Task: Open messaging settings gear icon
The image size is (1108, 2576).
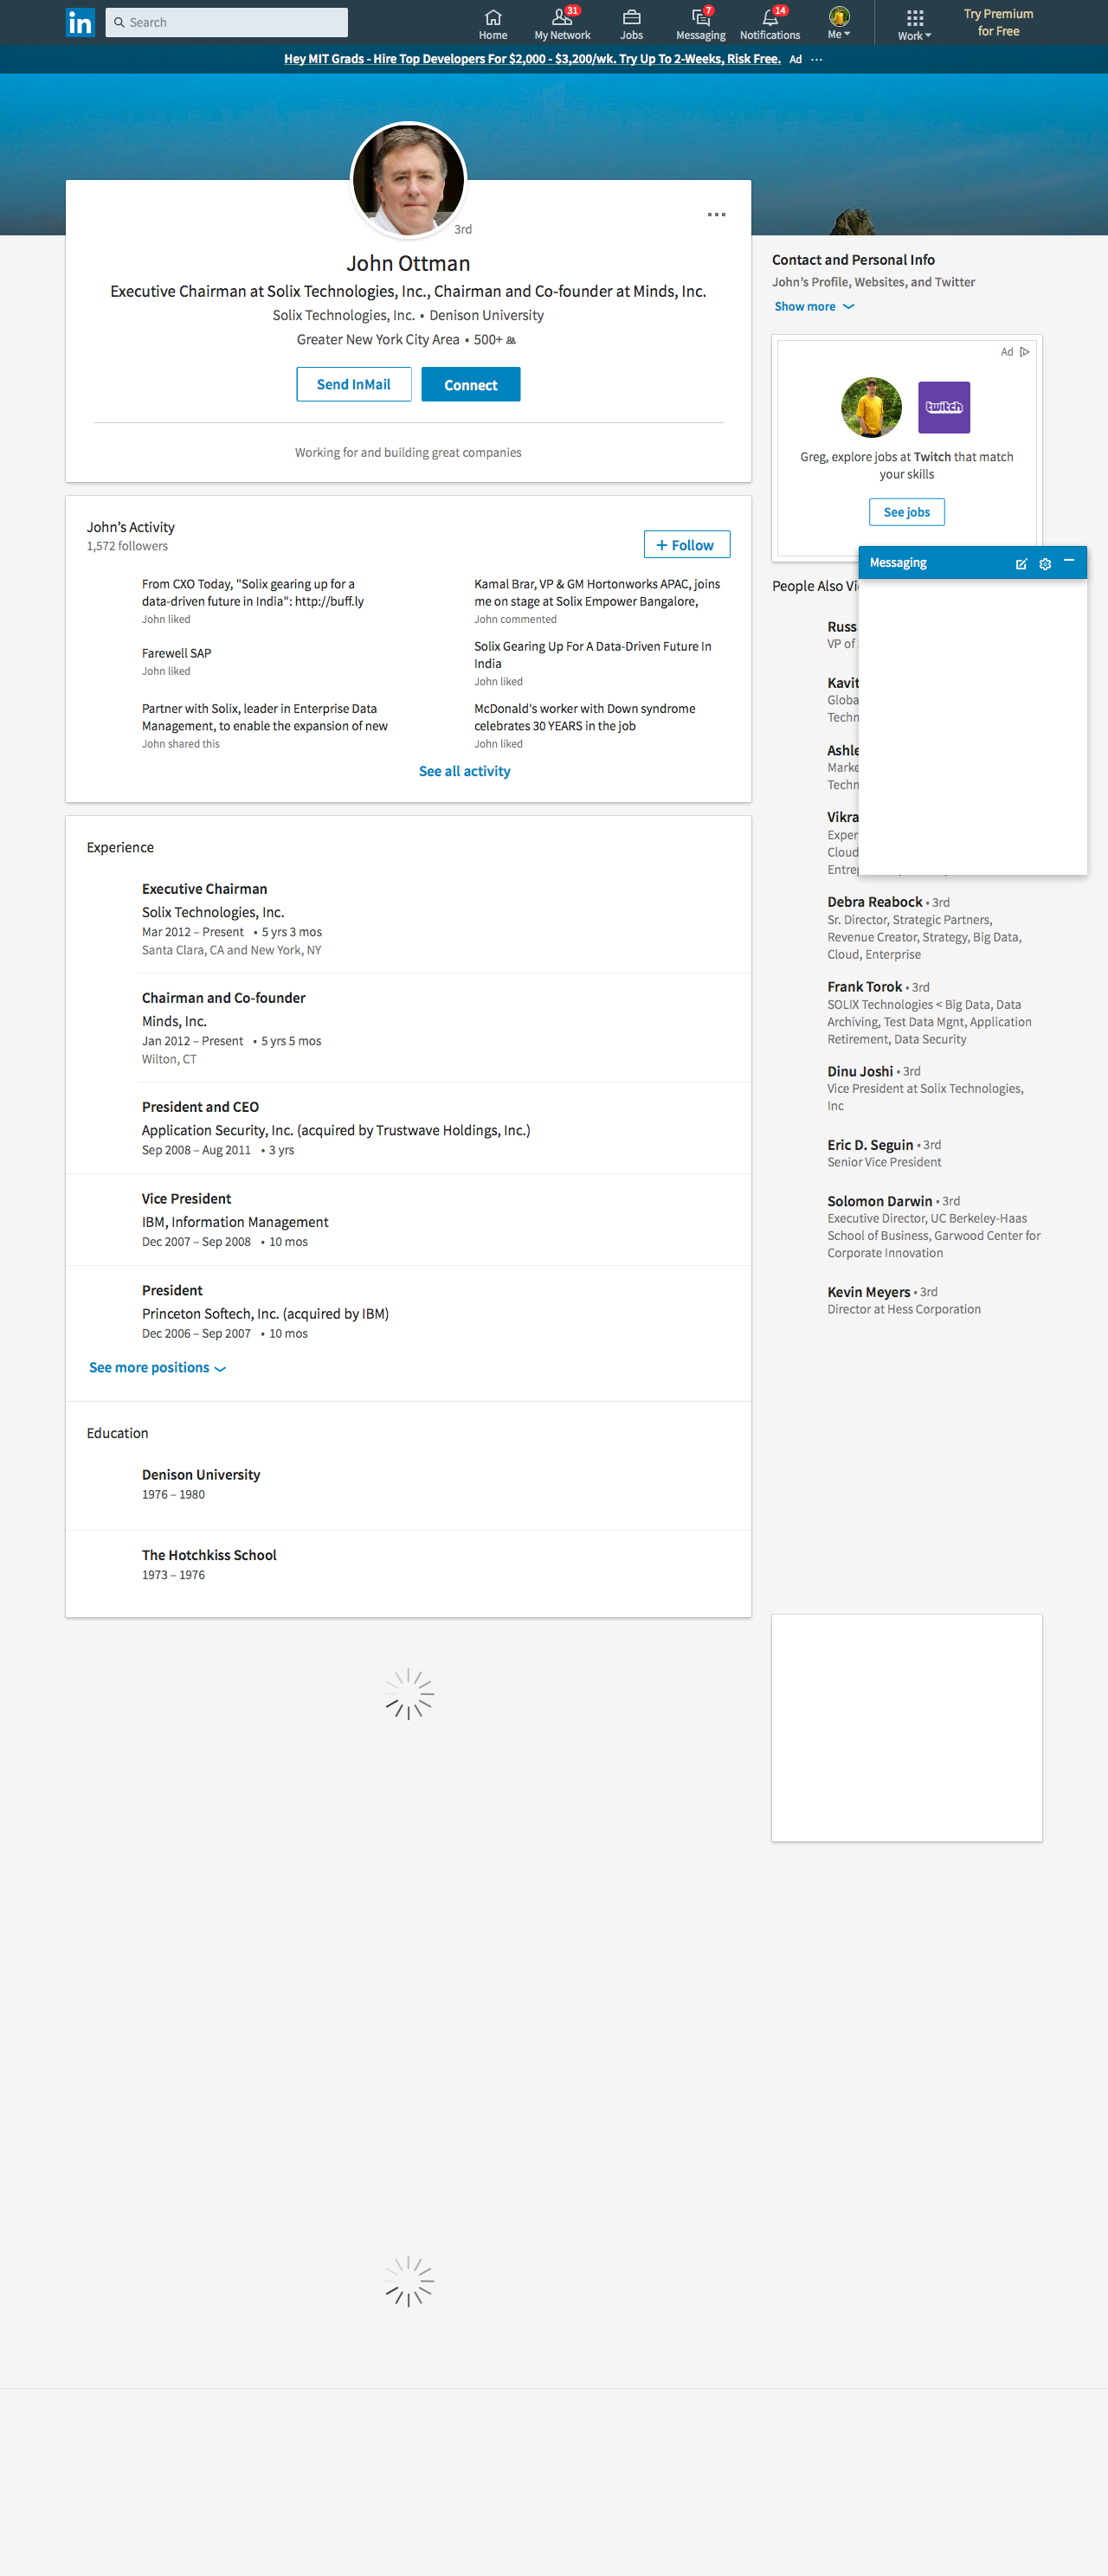Action: click(1045, 564)
